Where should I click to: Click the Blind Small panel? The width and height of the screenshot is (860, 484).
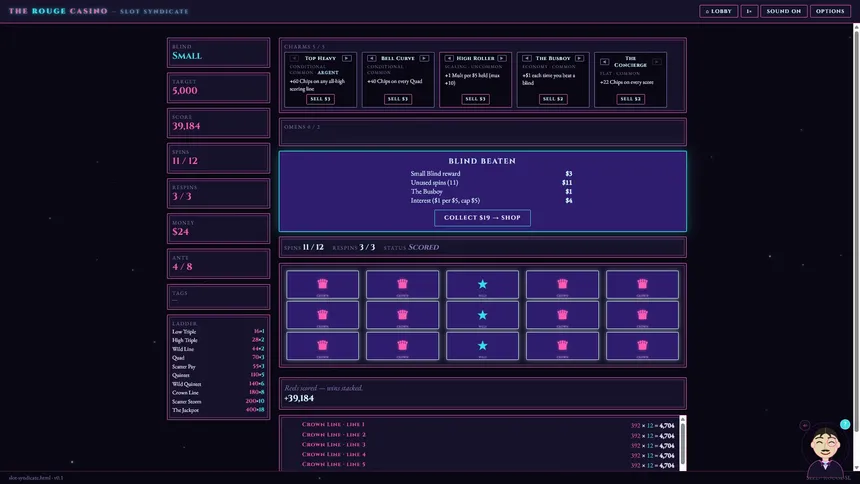218,53
